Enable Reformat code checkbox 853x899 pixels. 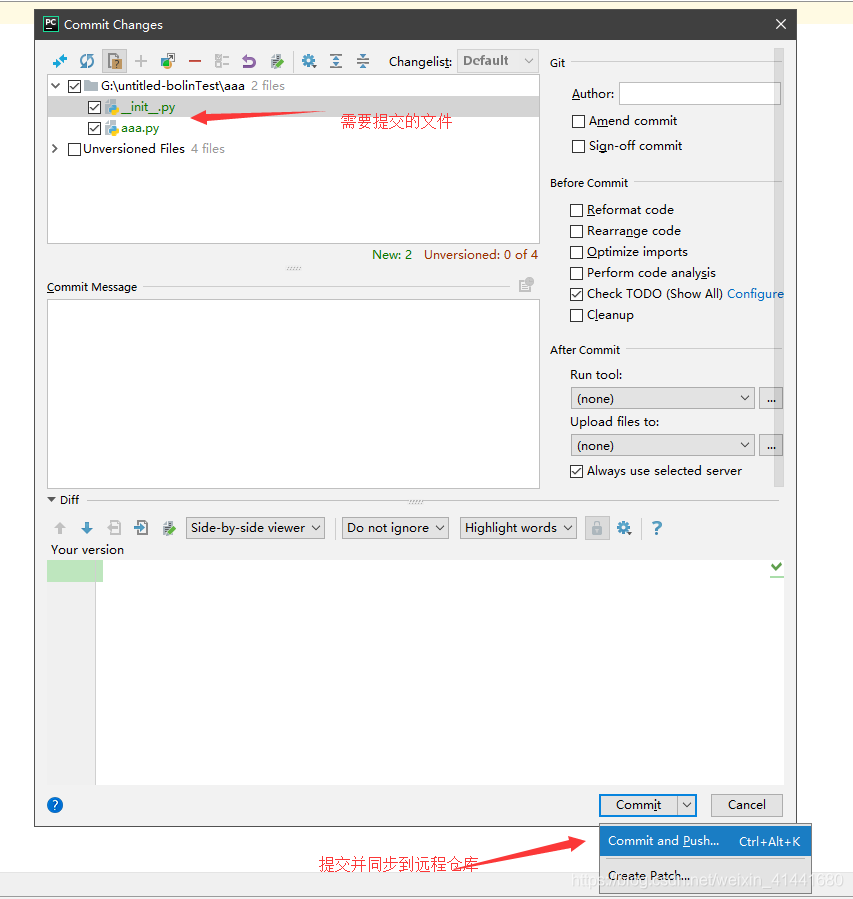577,210
